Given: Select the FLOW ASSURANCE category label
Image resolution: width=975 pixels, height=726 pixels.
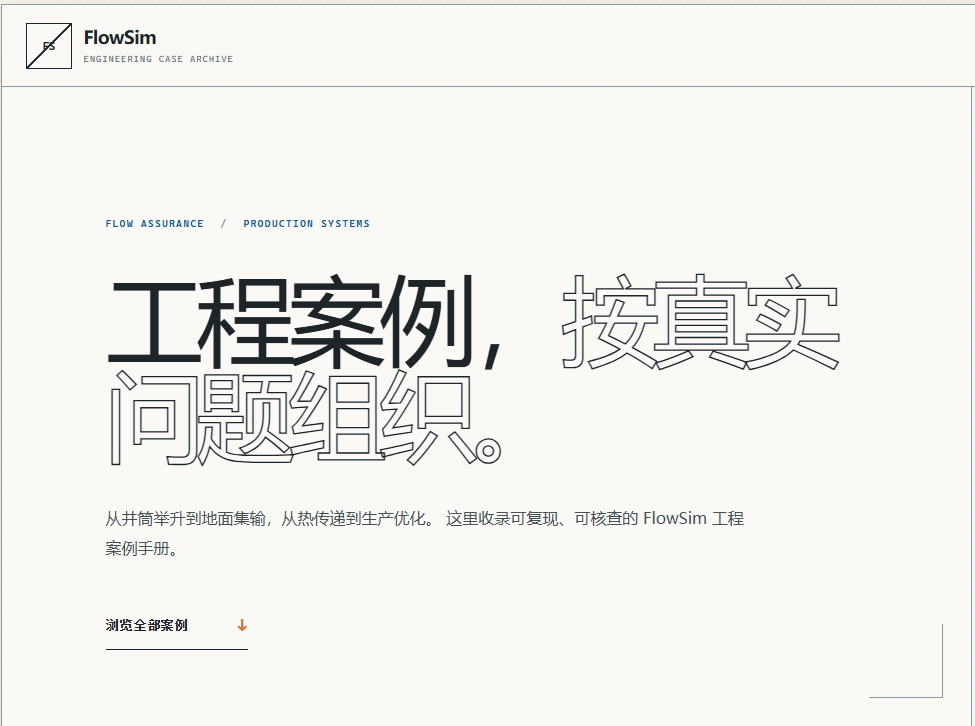Looking at the screenshot, I should click(x=154, y=224).
